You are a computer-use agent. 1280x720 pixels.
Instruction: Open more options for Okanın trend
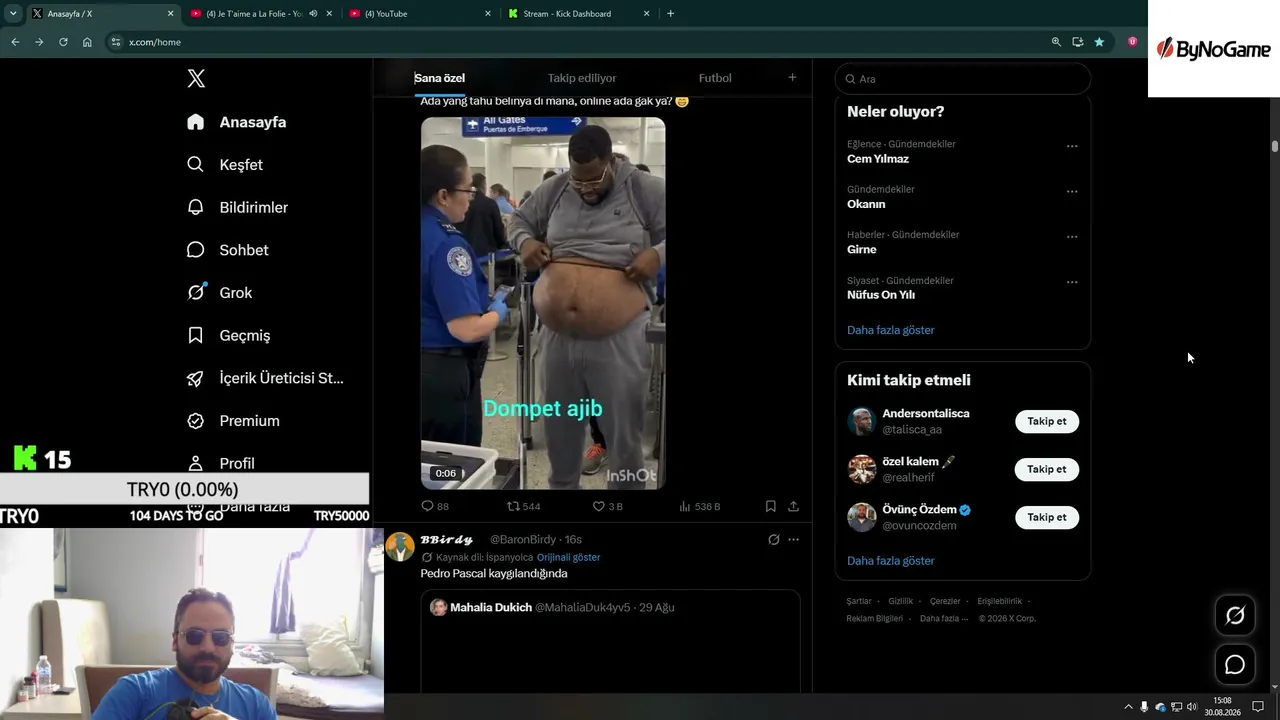1072,192
